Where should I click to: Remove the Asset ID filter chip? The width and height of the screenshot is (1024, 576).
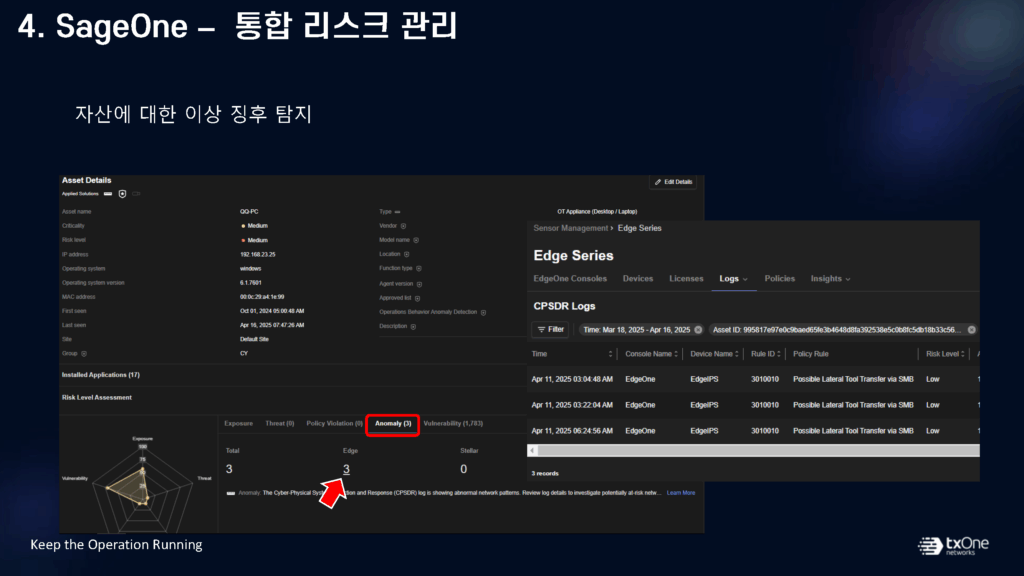click(x=971, y=329)
